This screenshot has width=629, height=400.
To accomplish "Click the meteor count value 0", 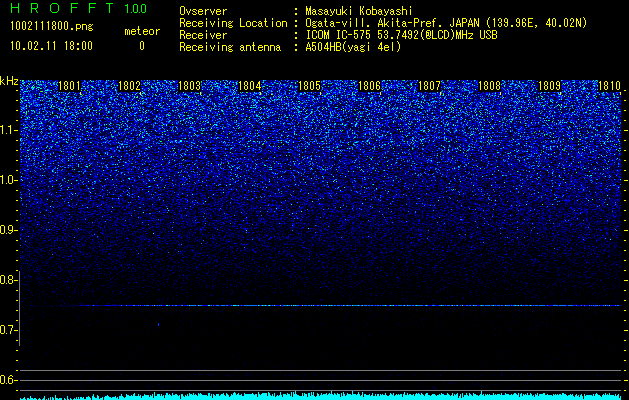I will [x=142, y=46].
